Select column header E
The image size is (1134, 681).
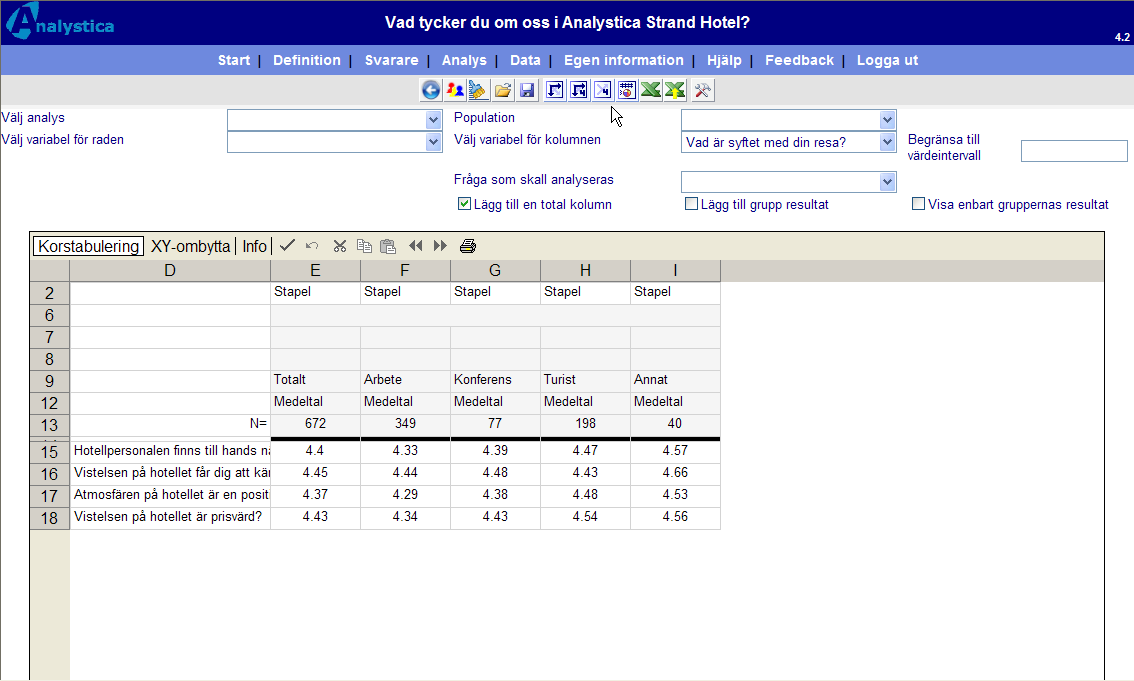click(315, 270)
